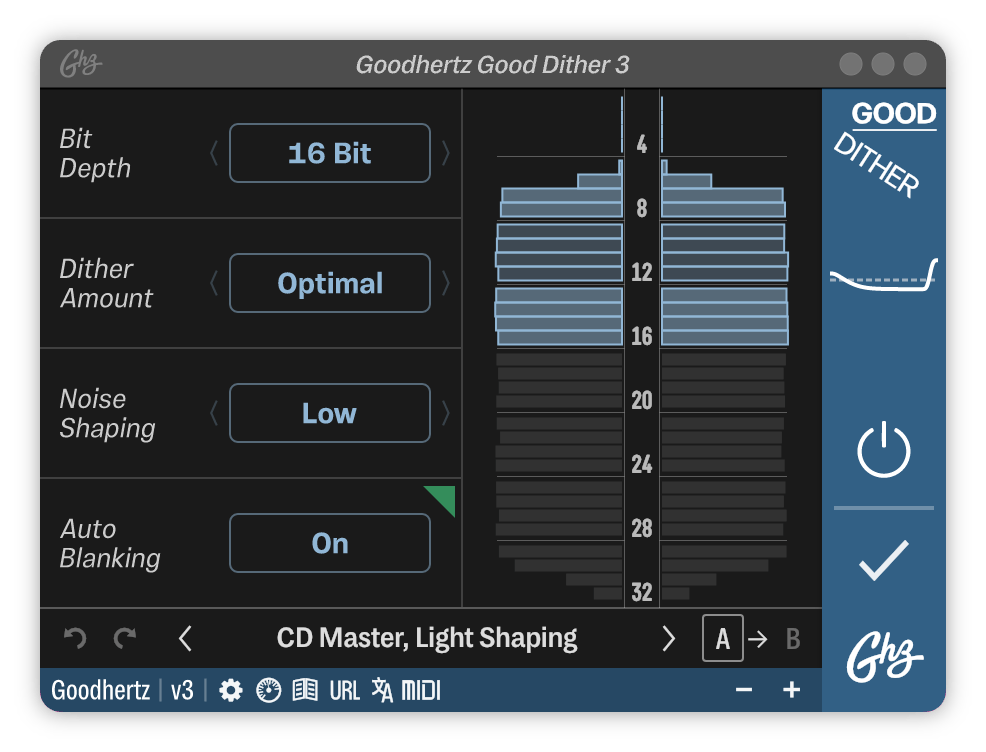
Task: Click the MIDI mapping icon
Action: coord(423,690)
